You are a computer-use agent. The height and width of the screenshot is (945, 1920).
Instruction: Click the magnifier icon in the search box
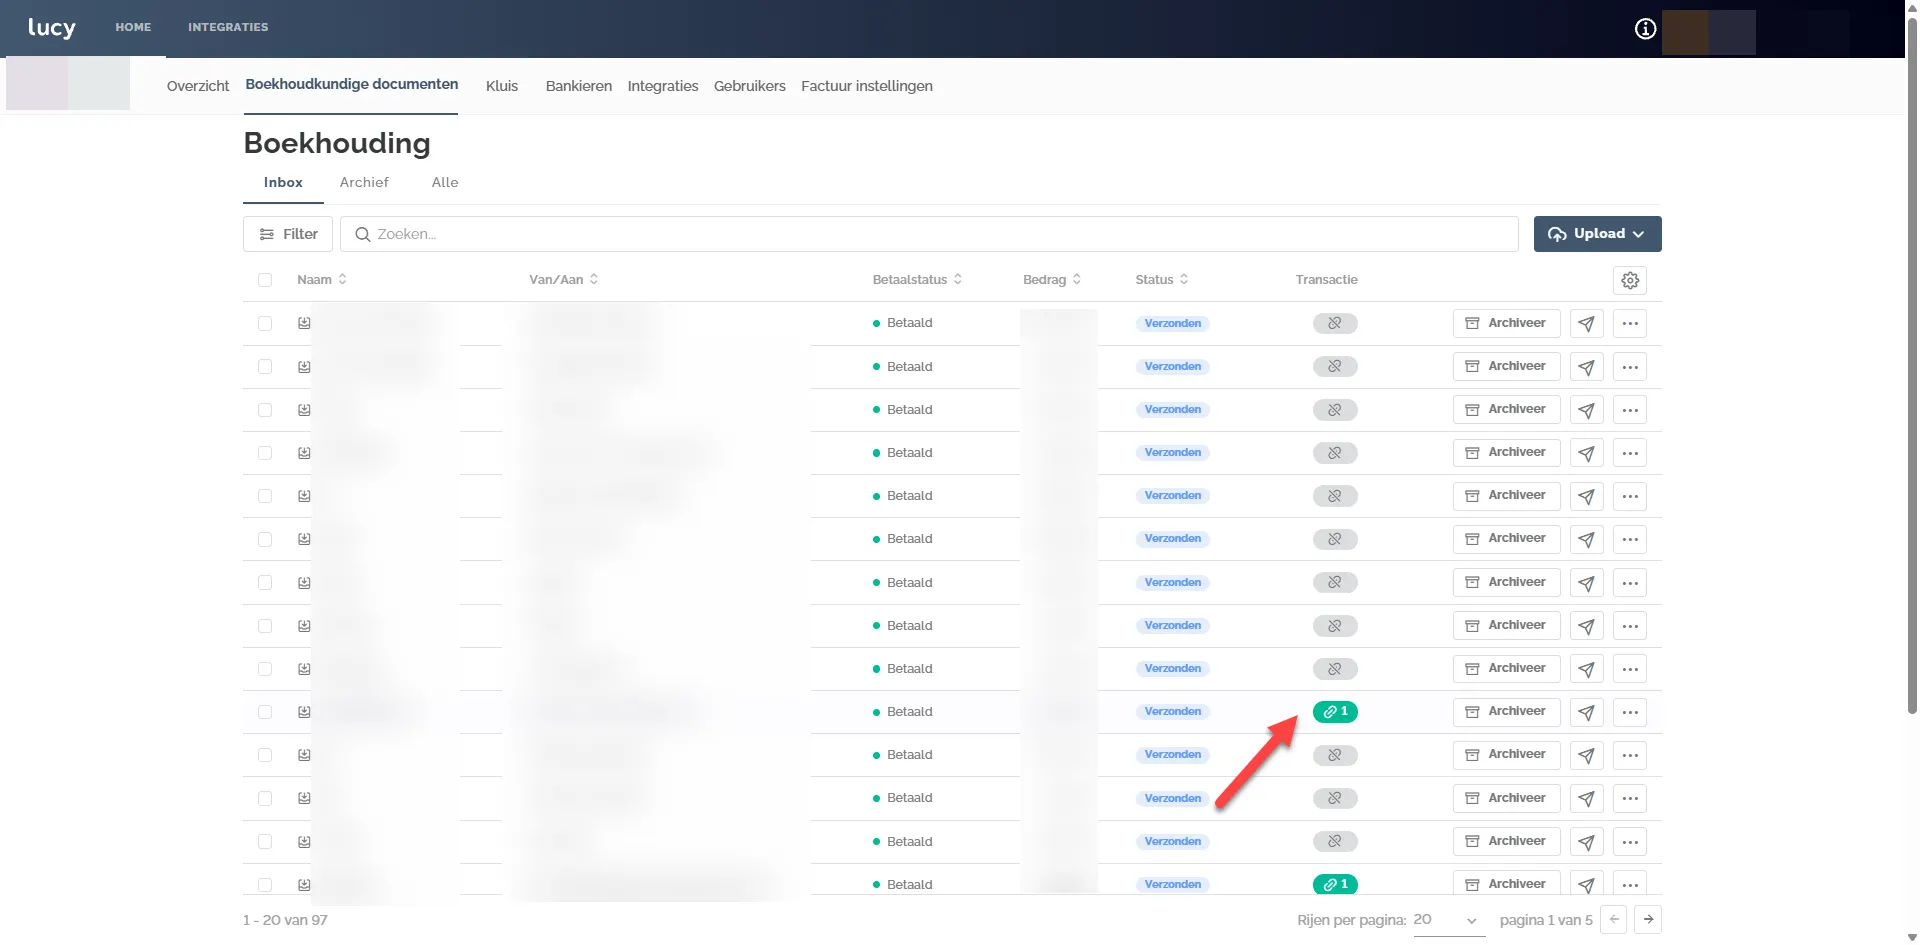click(x=363, y=234)
